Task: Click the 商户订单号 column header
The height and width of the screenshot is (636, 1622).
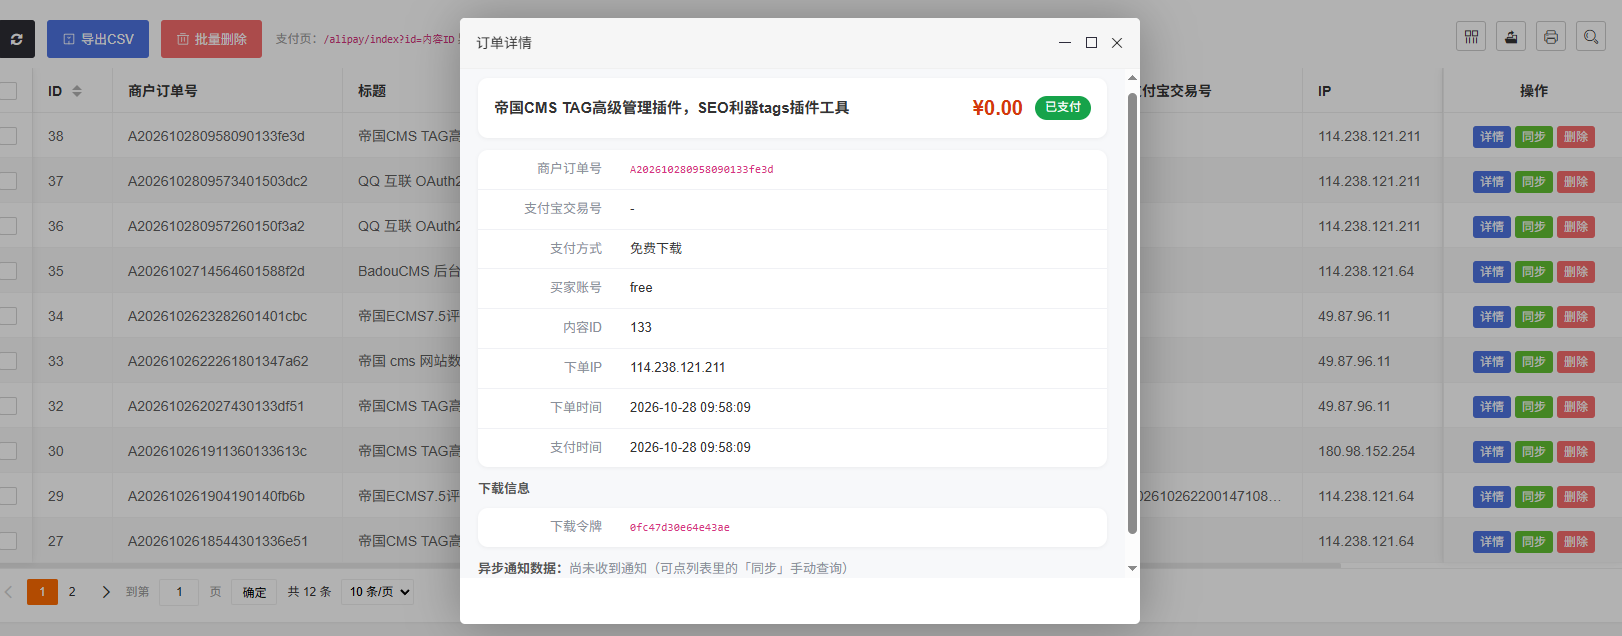Action: click(x=162, y=91)
